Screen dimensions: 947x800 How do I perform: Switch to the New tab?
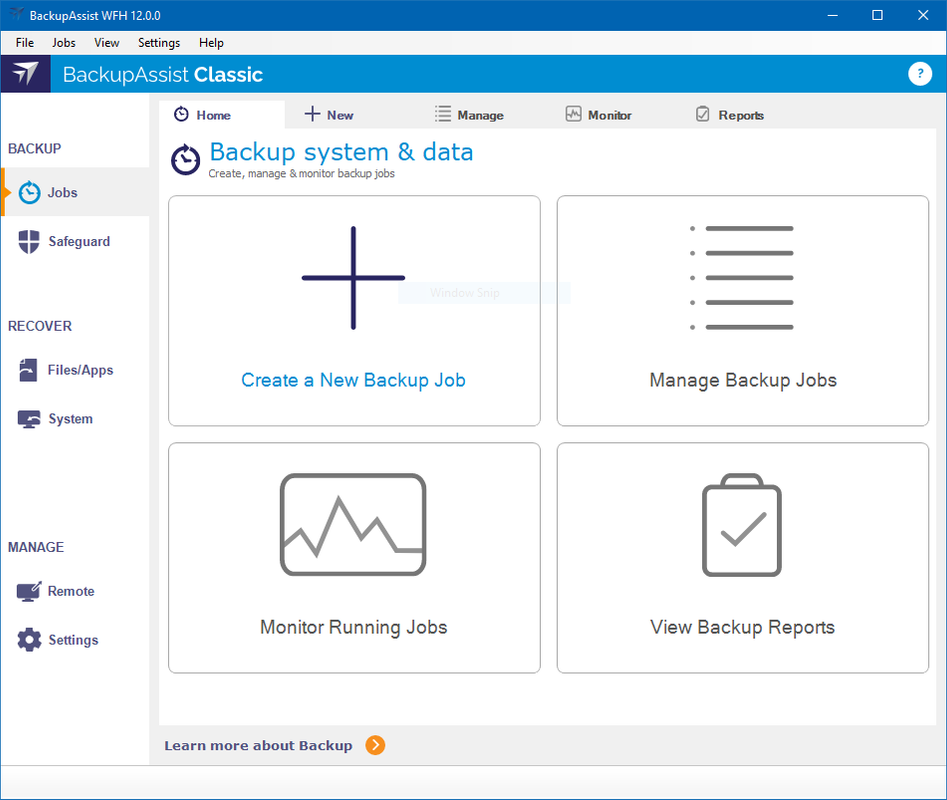click(x=340, y=115)
